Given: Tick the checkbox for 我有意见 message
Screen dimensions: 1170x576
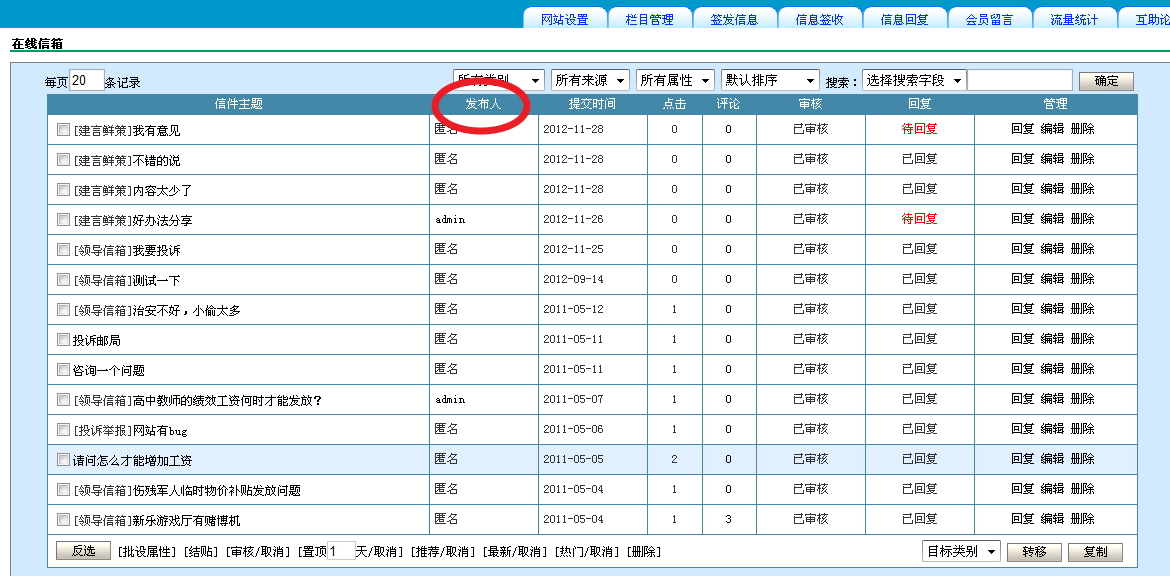Looking at the screenshot, I should click(64, 130).
